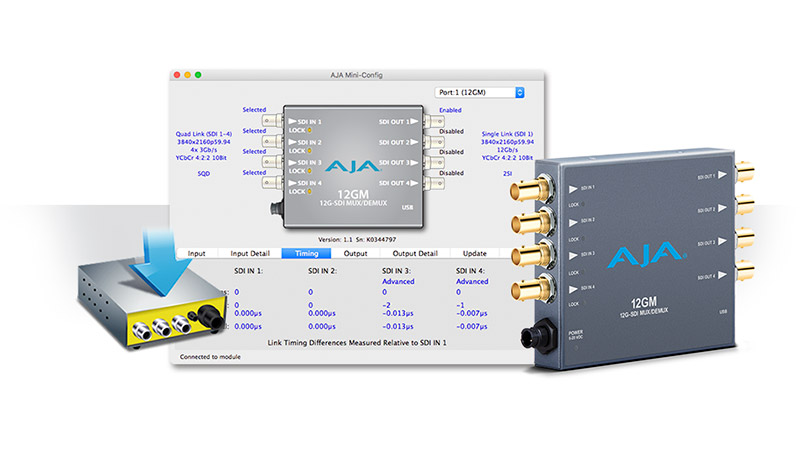The width and height of the screenshot is (800, 450).
Task: Click the SDI IN 3 BNC connector graphic
Action: [x=272, y=162]
